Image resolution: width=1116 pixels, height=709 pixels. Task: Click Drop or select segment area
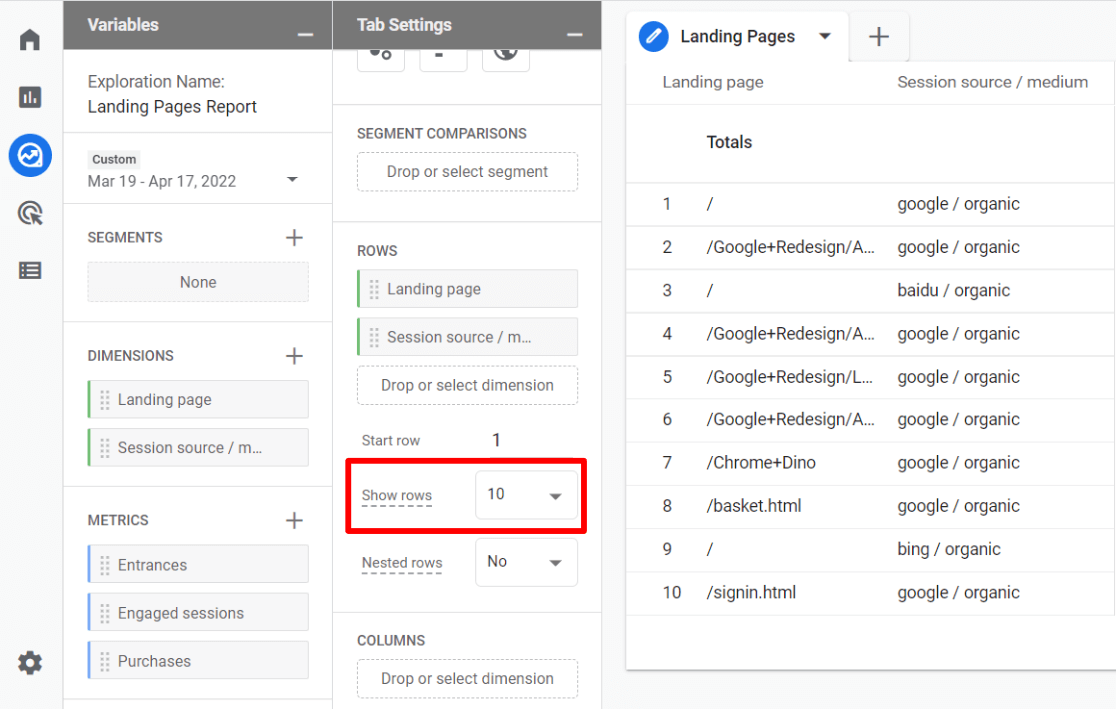point(467,172)
